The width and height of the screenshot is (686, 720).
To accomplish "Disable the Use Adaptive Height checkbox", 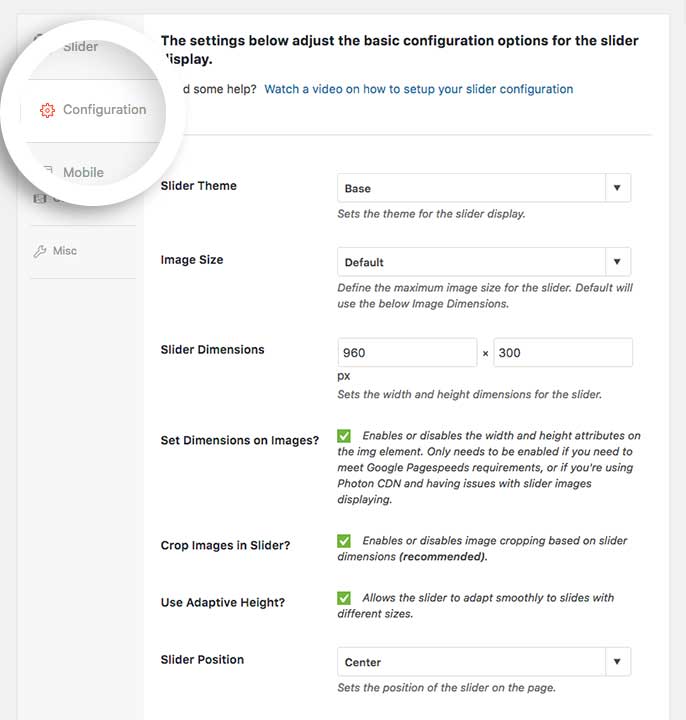I will pos(344,598).
